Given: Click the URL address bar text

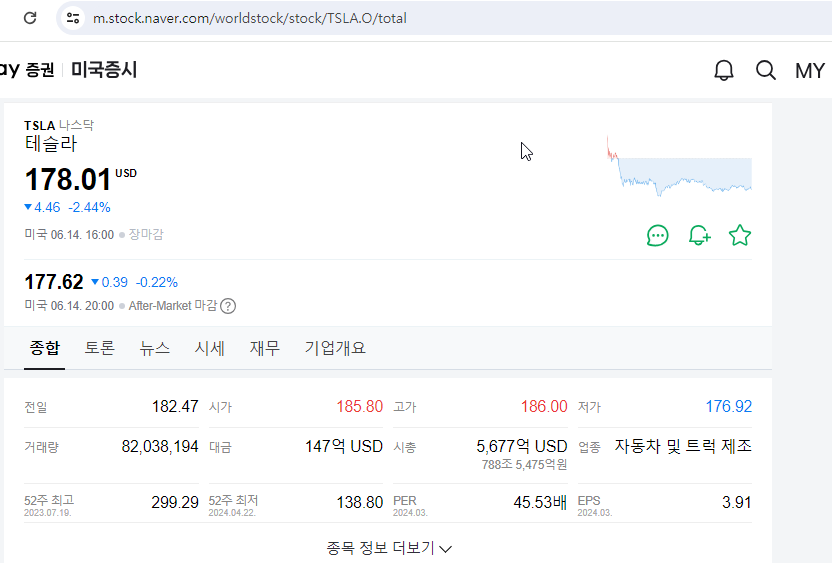Looking at the screenshot, I should click(249, 18).
